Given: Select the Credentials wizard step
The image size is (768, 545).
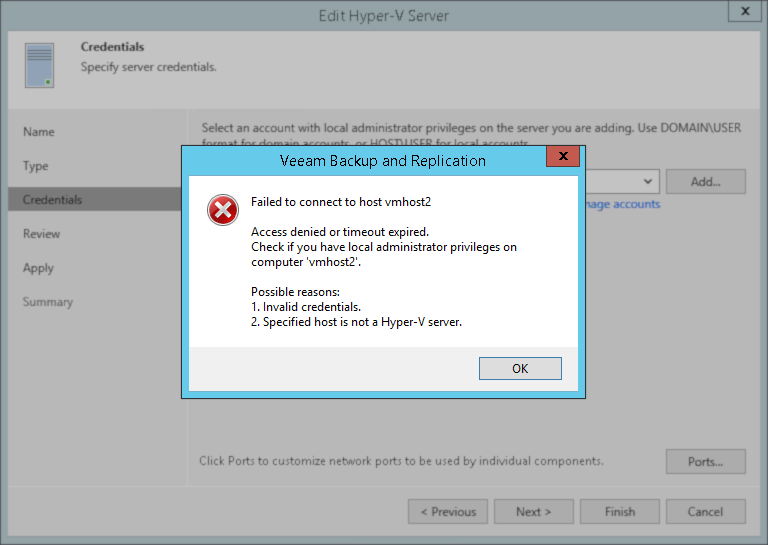Looking at the screenshot, I should point(95,199).
